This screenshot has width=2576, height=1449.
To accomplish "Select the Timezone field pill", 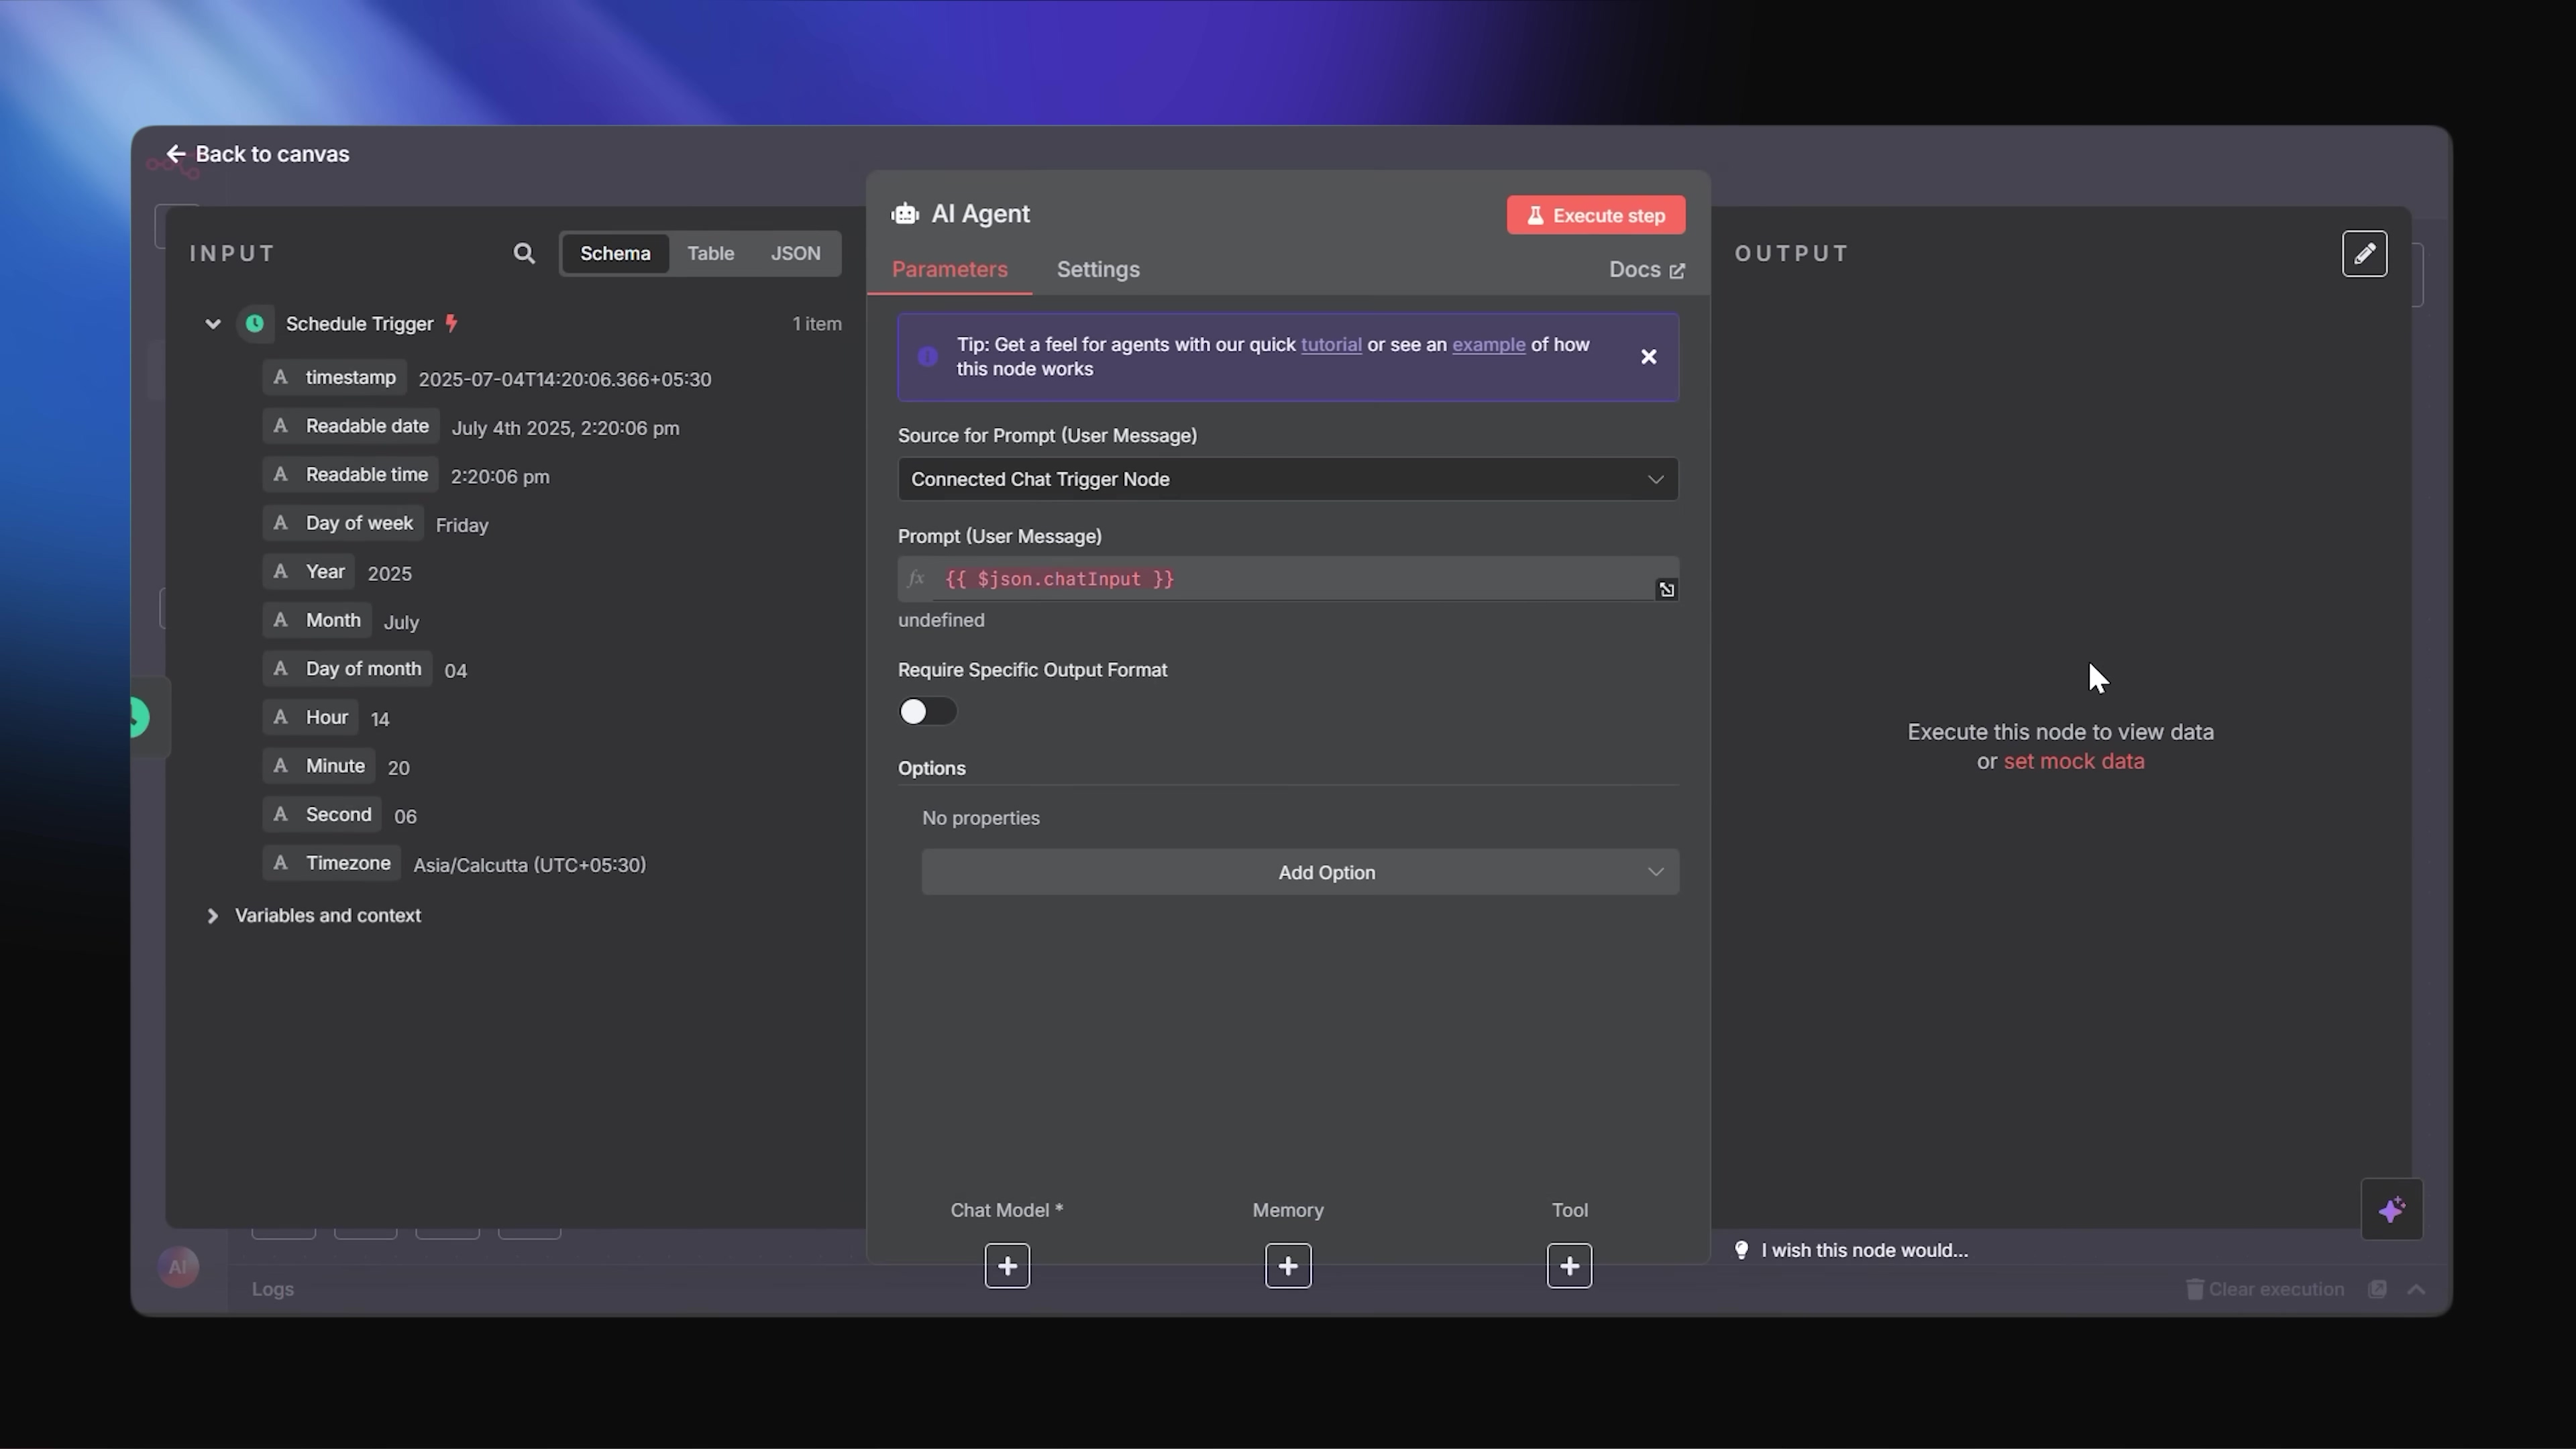I will (x=332, y=863).
